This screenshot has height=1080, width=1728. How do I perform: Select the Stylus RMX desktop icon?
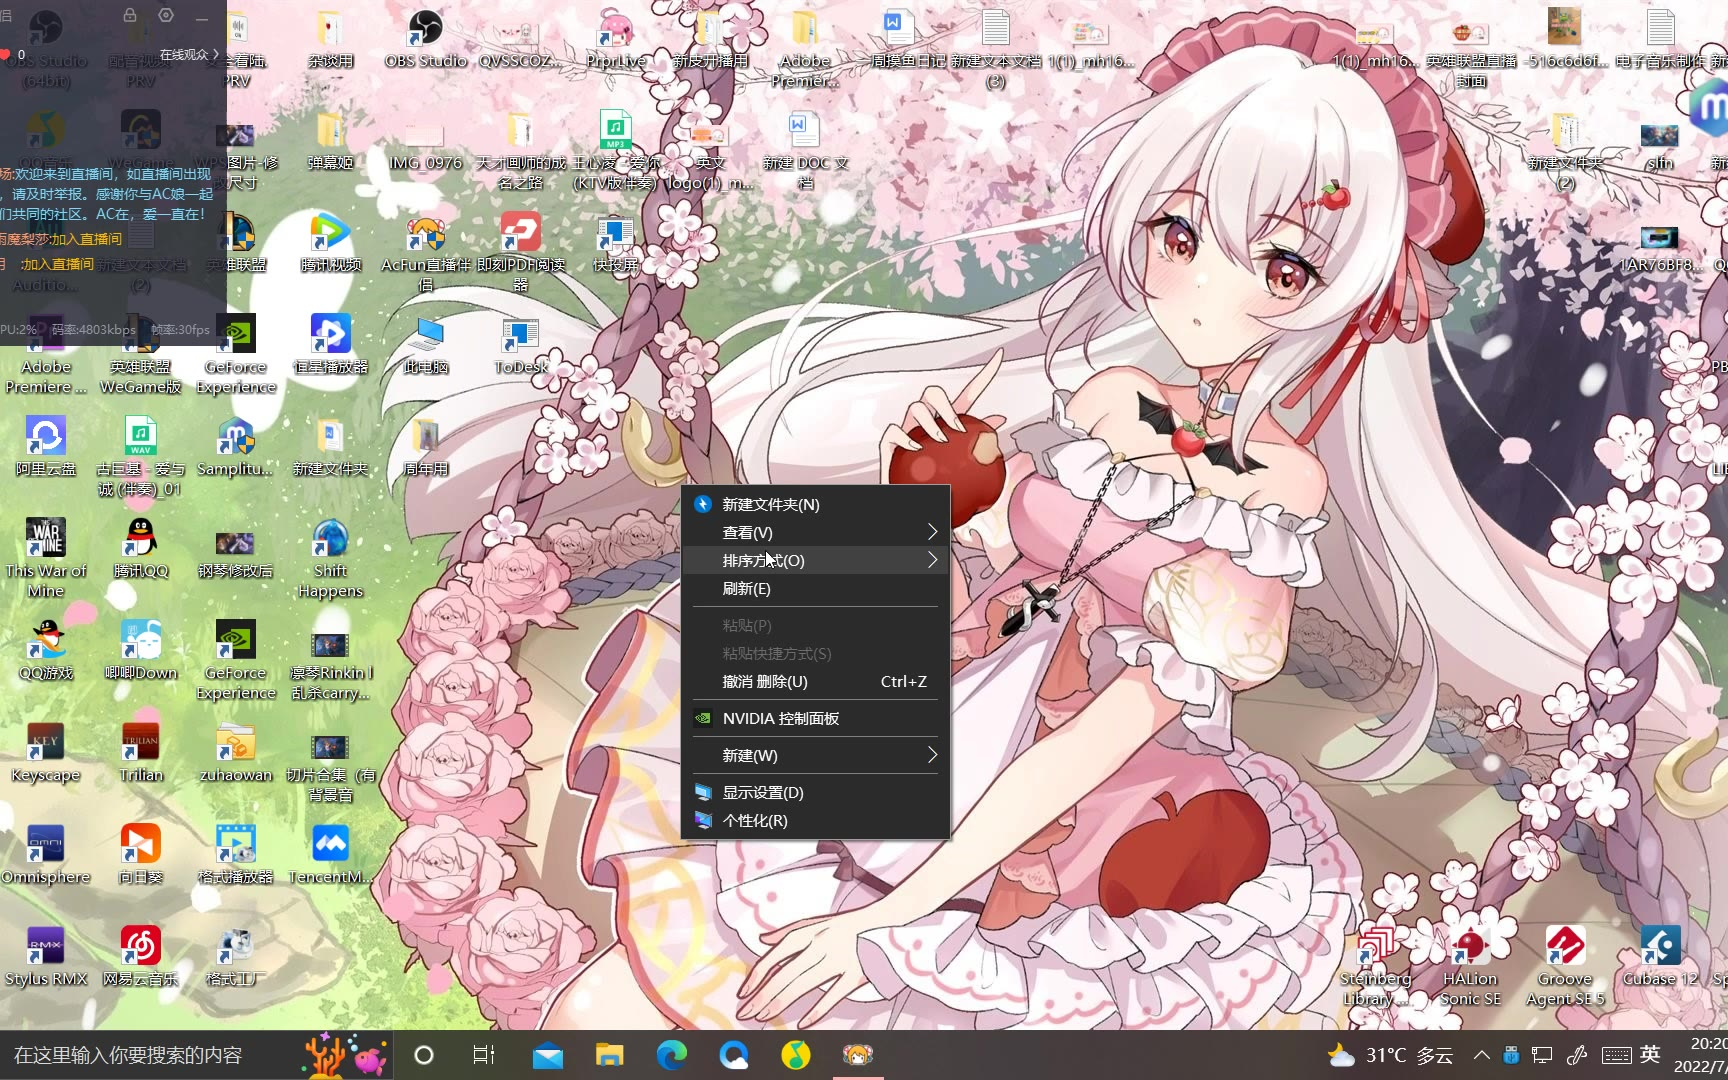coord(46,957)
